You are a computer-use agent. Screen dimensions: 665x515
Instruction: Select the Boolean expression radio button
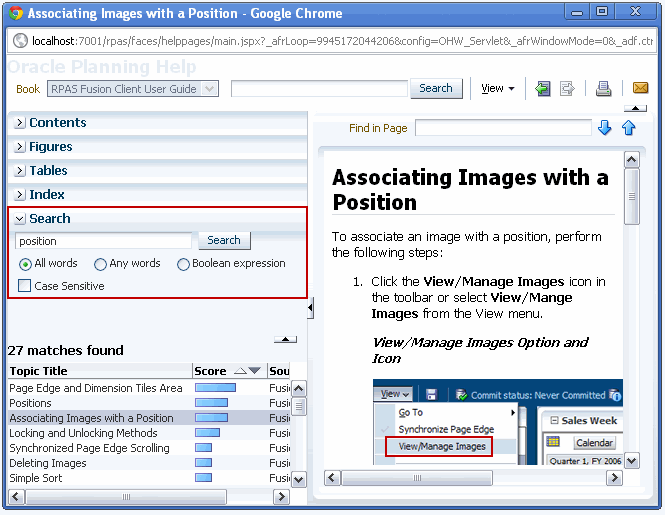pos(183,264)
